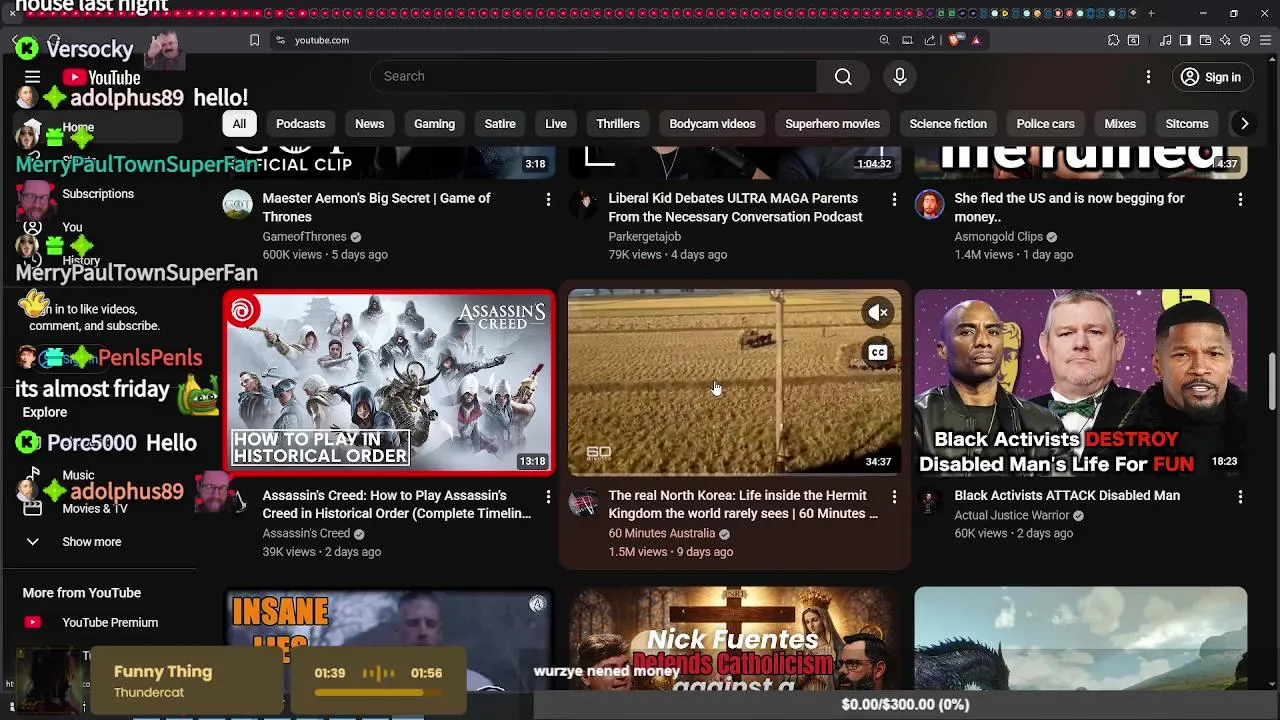Toggle captions CC on the video preview
This screenshot has width=1280, height=720.
(878, 352)
